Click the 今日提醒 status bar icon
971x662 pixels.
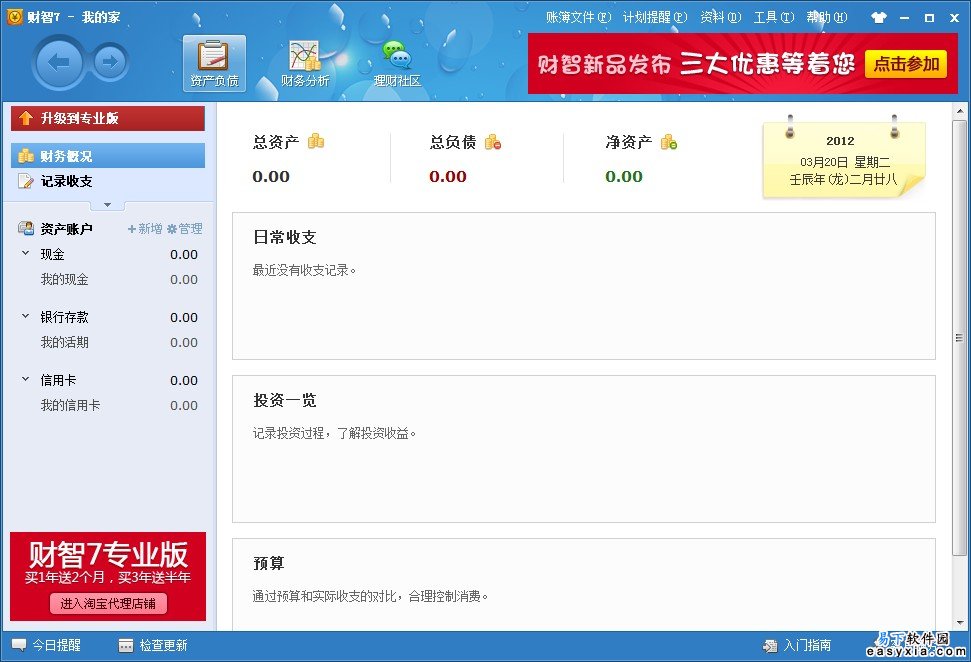pyautogui.click(x=20, y=645)
